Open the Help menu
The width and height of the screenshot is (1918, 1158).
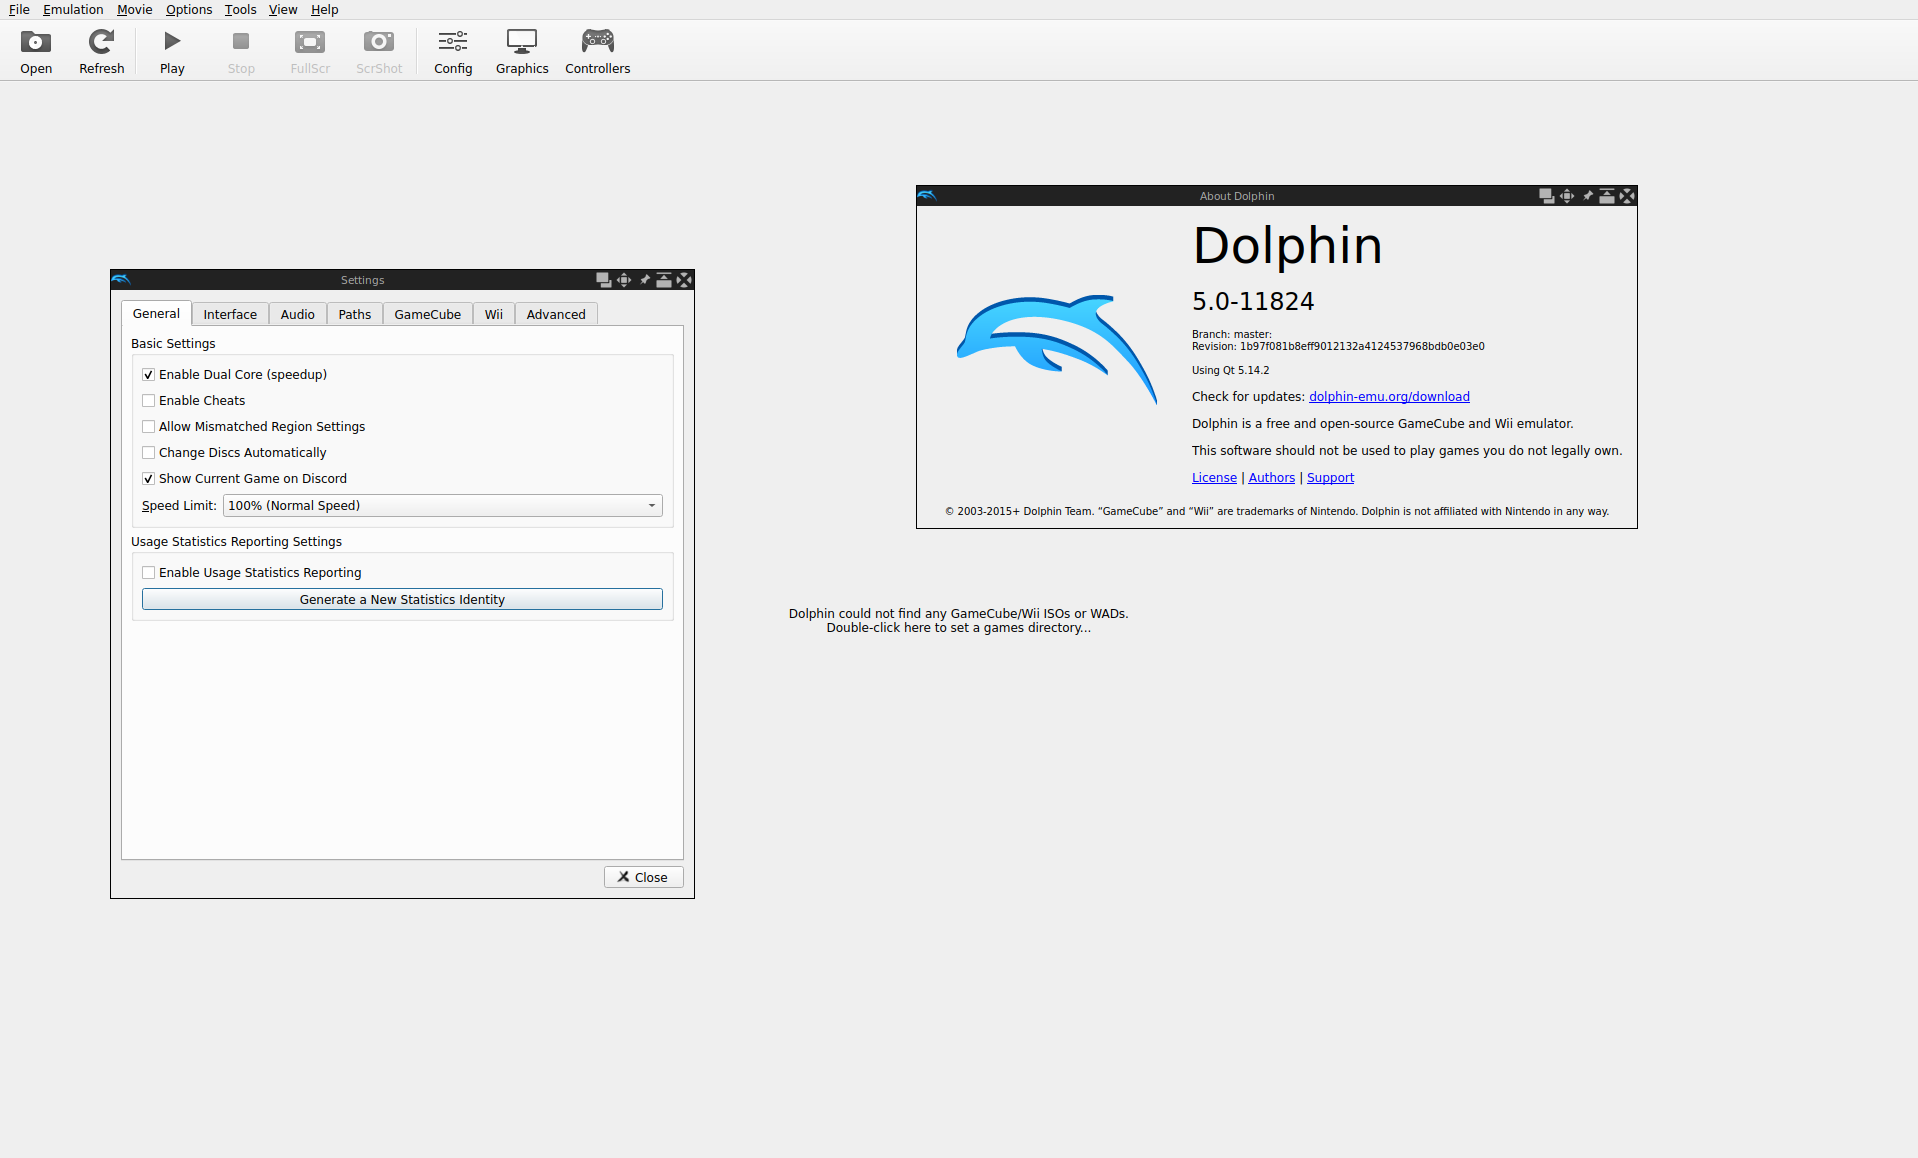(324, 10)
